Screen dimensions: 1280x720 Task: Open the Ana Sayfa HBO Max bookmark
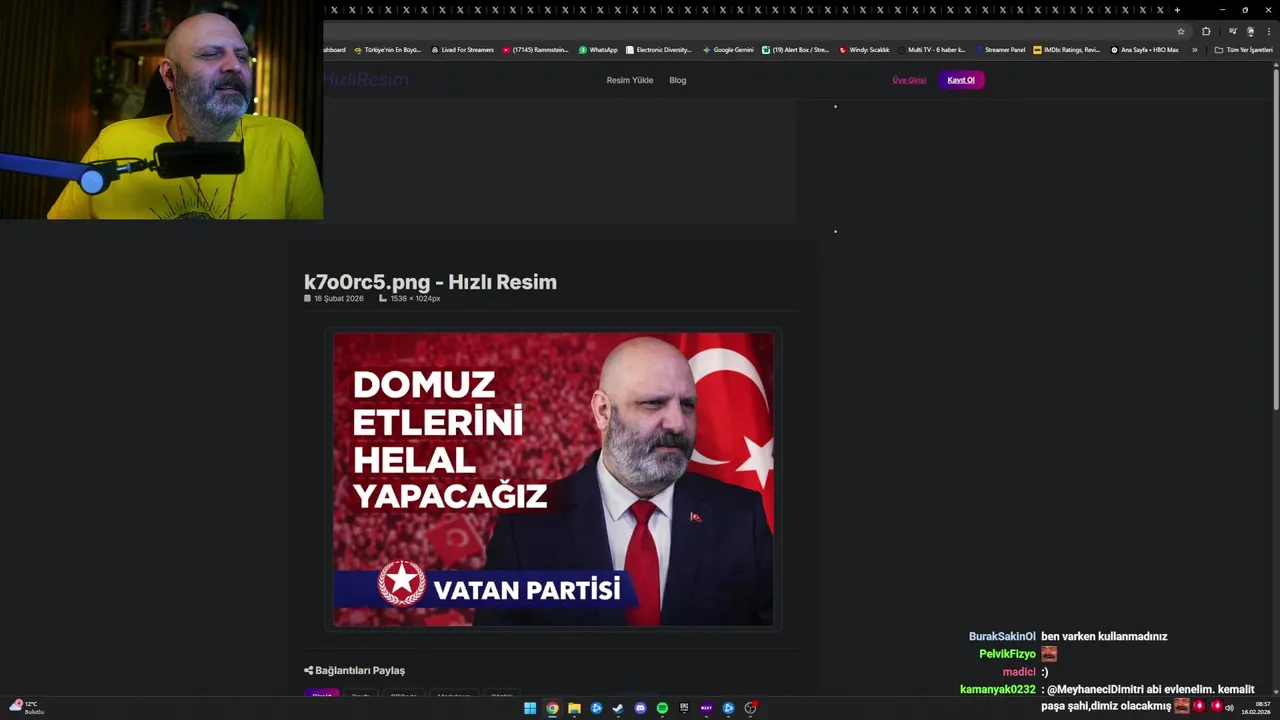pos(1144,49)
